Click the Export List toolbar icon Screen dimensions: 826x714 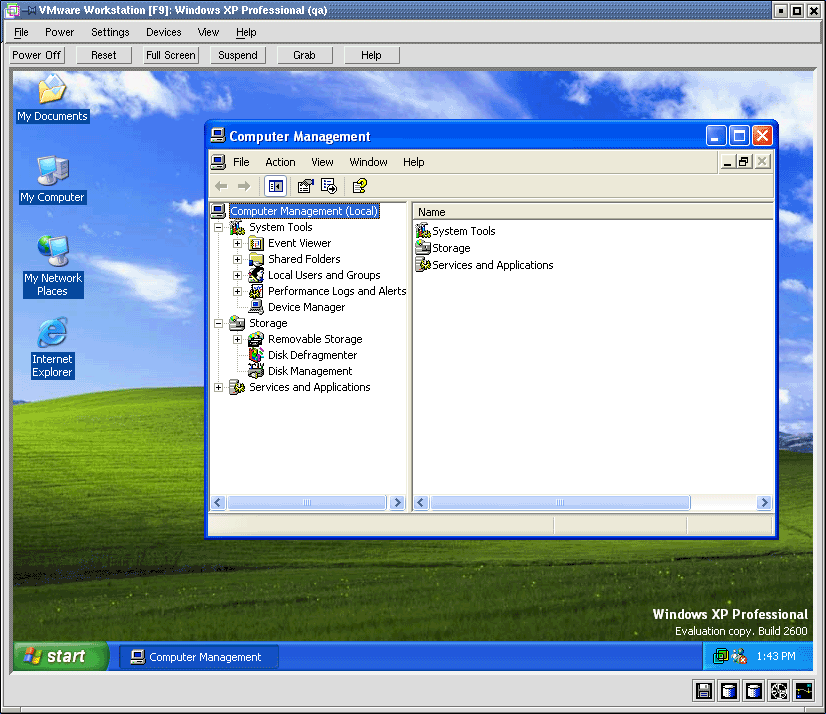329,186
